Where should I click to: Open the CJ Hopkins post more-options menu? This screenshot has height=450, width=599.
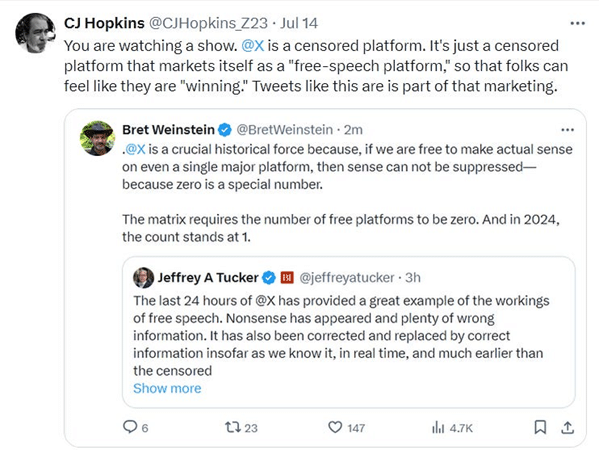pos(577,24)
